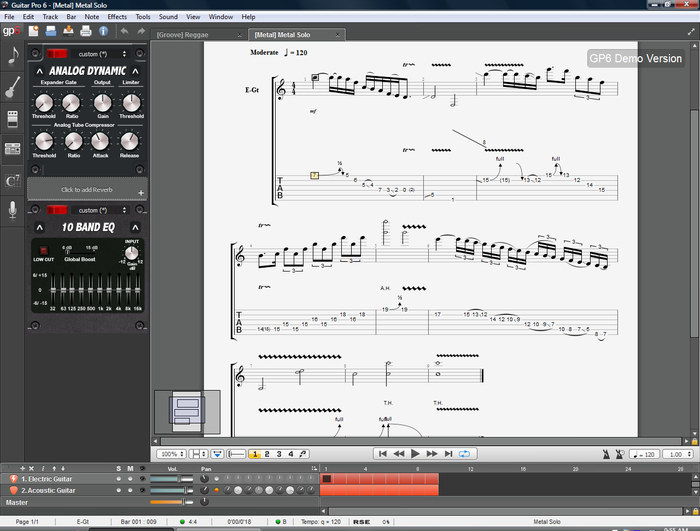This screenshot has height=531, width=700.
Task: Start playback with the play button
Action: (415, 454)
